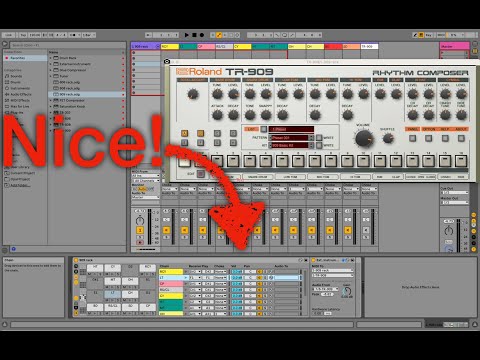Image resolution: width=480 pixels, height=360 pixels.
Task: Toggle the browser show/hide arrow icon
Action: [x=5, y=44]
